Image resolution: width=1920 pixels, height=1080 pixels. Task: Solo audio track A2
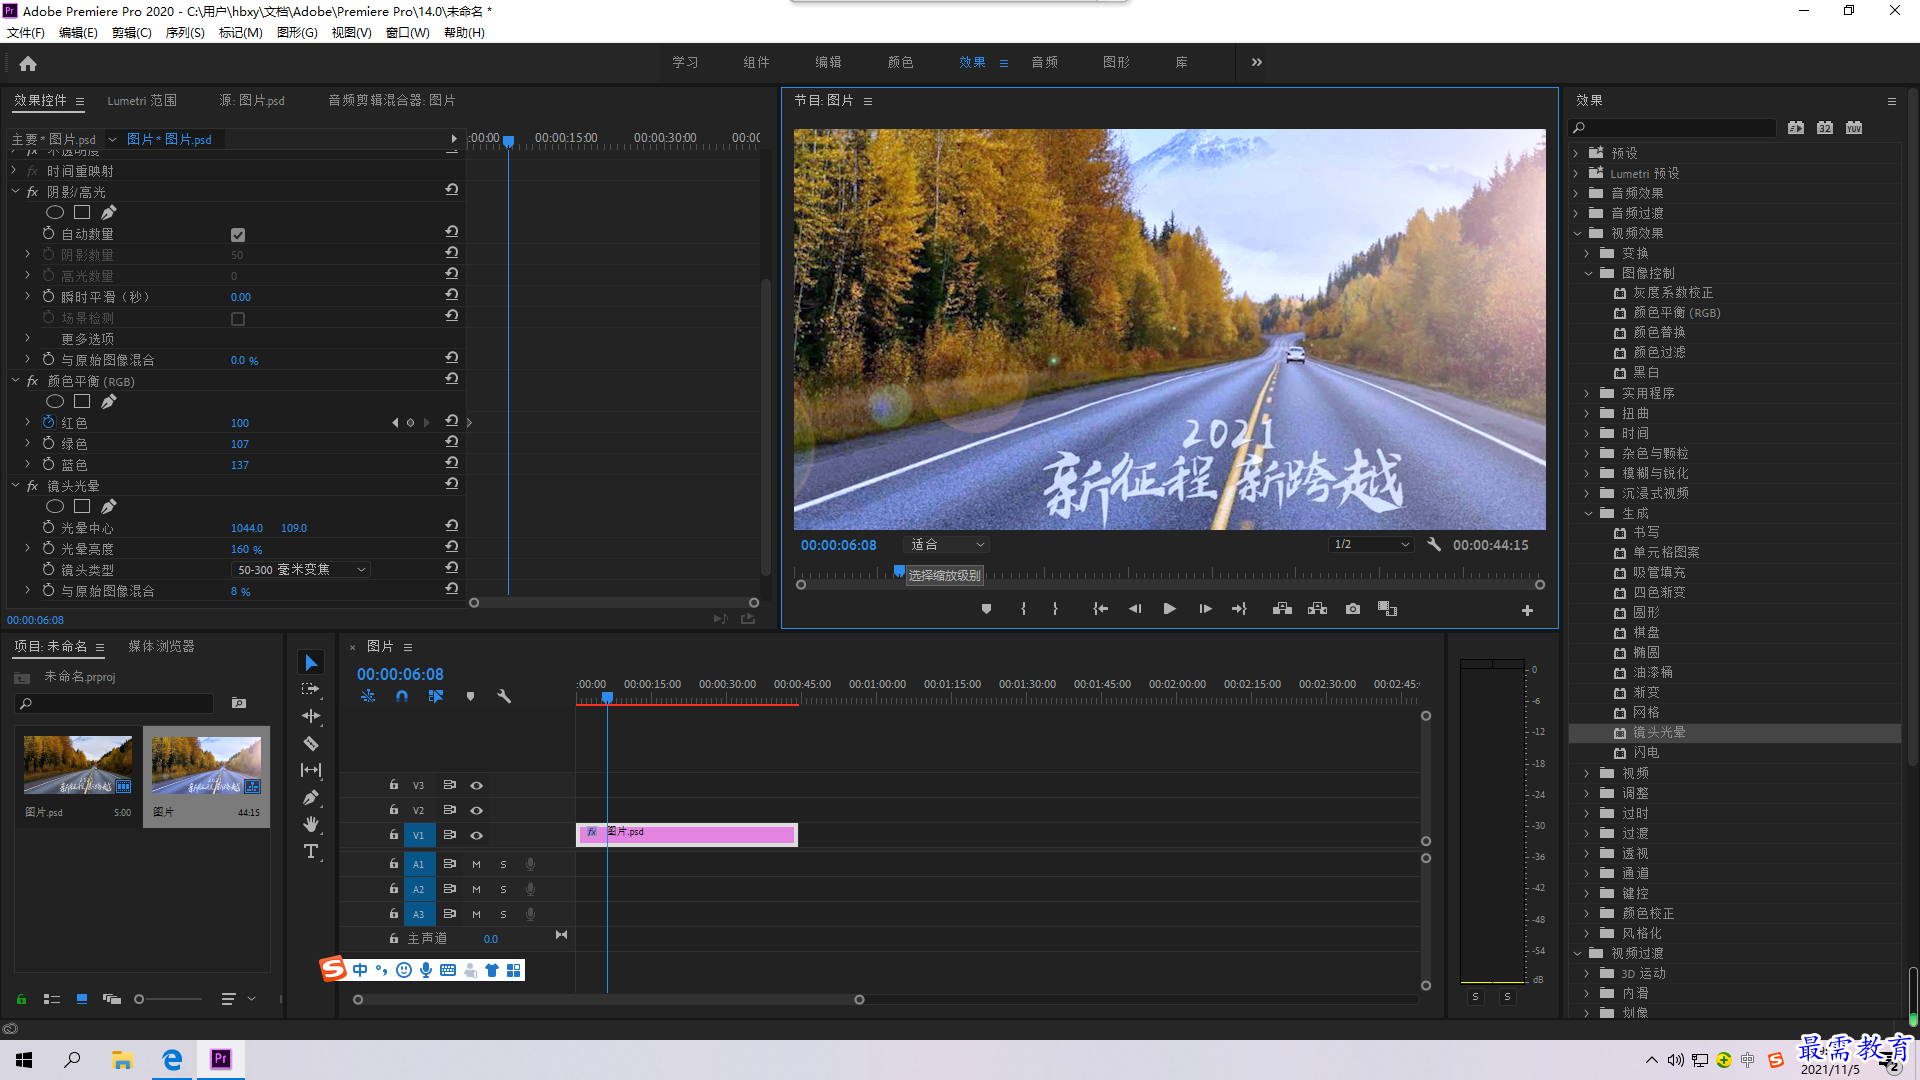pyautogui.click(x=503, y=889)
